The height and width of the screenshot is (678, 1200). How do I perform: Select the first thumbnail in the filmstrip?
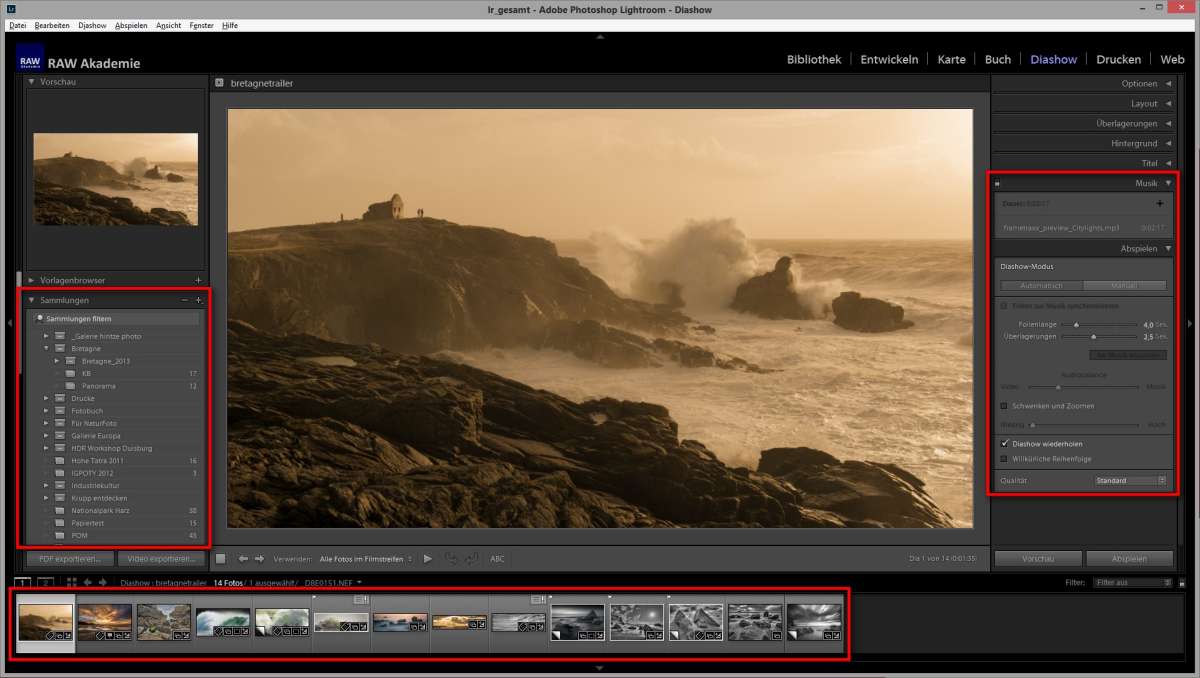pos(45,622)
